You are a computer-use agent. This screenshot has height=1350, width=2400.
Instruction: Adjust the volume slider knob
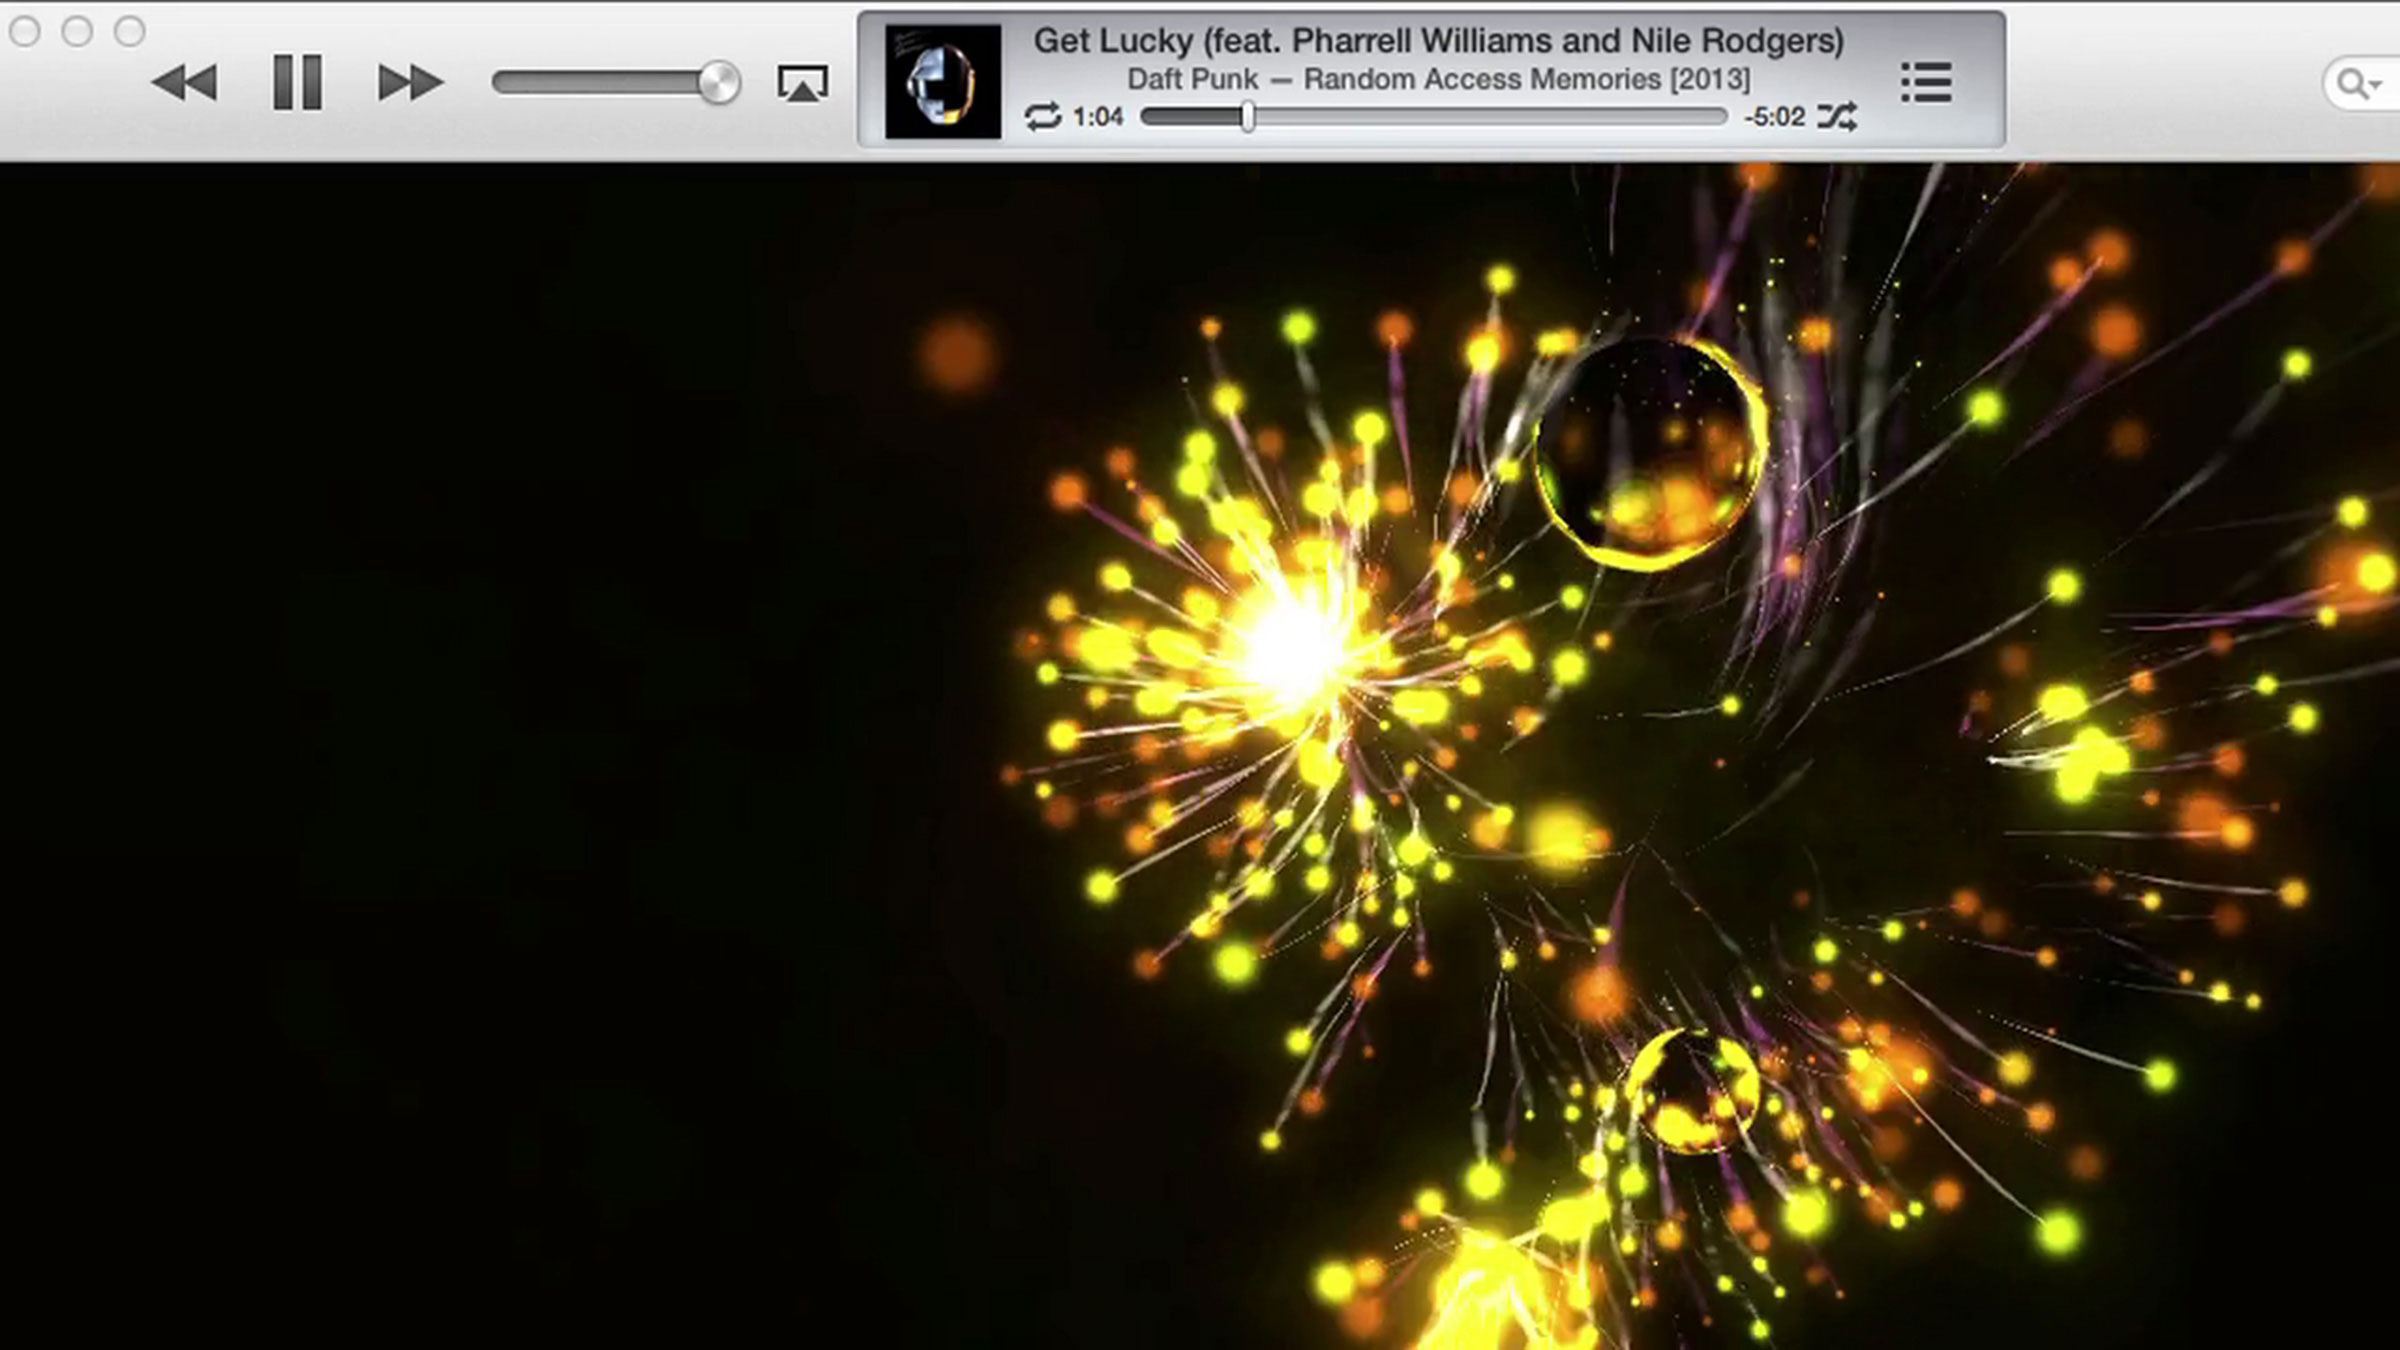718,82
